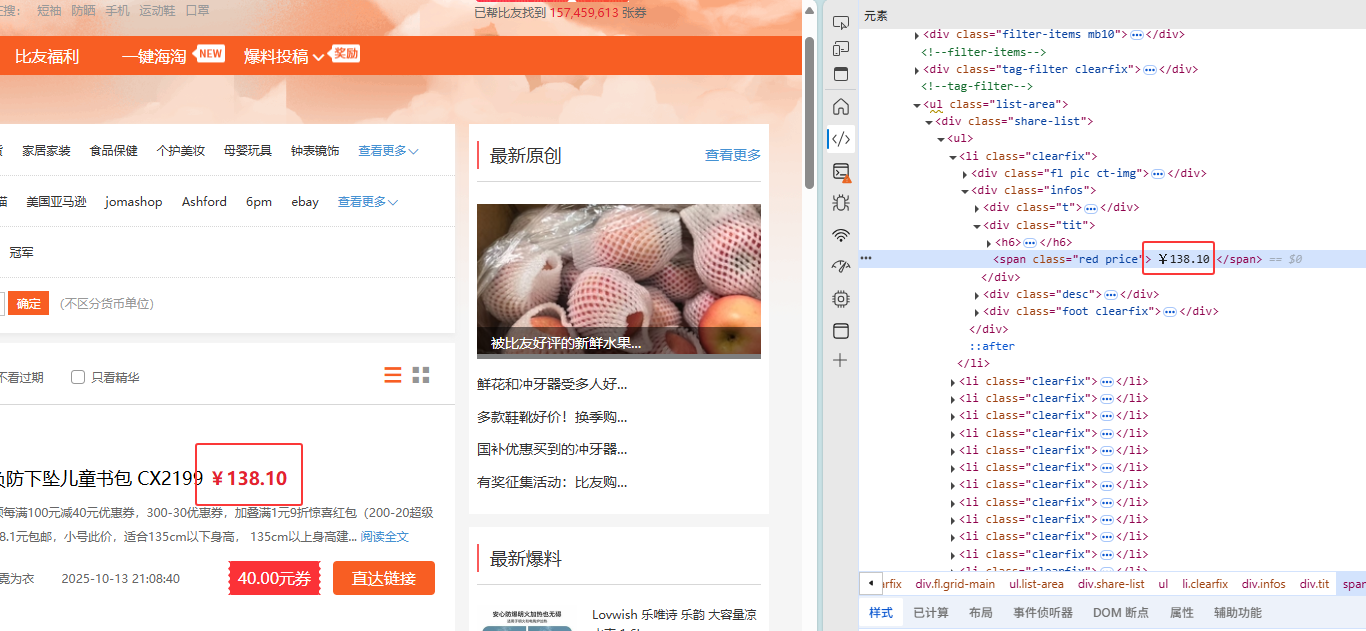Open the DevTools Welcome home tool
This screenshot has width=1366, height=631.
pyautogui.click(x=841, y=107)
